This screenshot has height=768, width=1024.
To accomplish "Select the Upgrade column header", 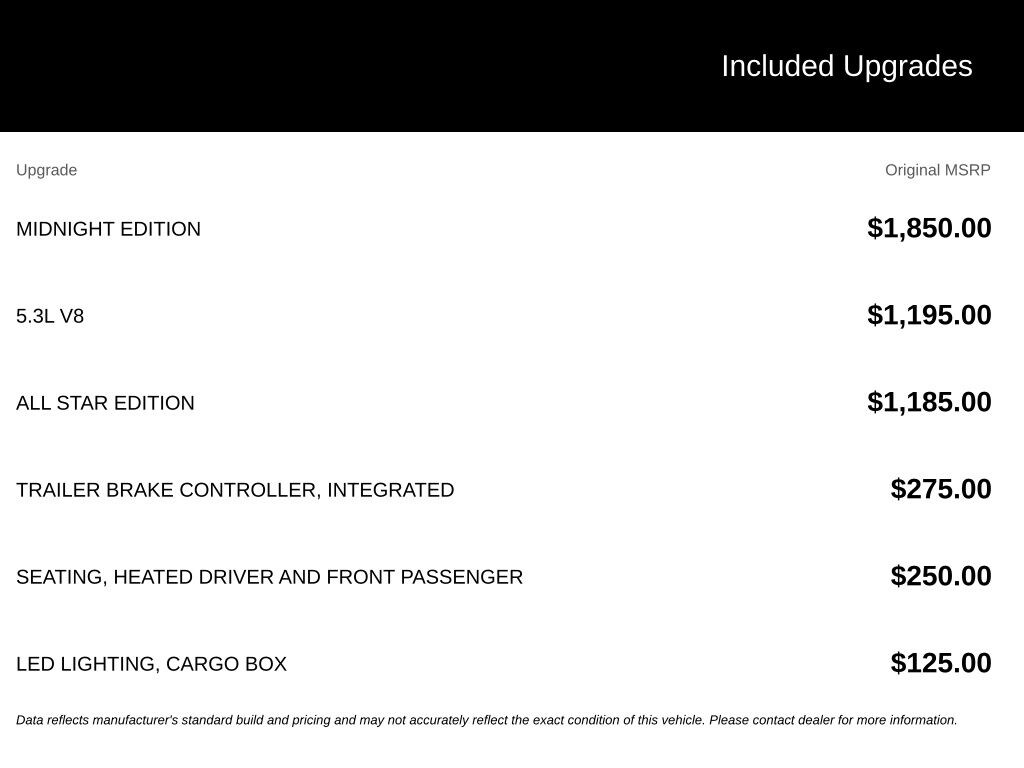I will [46, 170].
